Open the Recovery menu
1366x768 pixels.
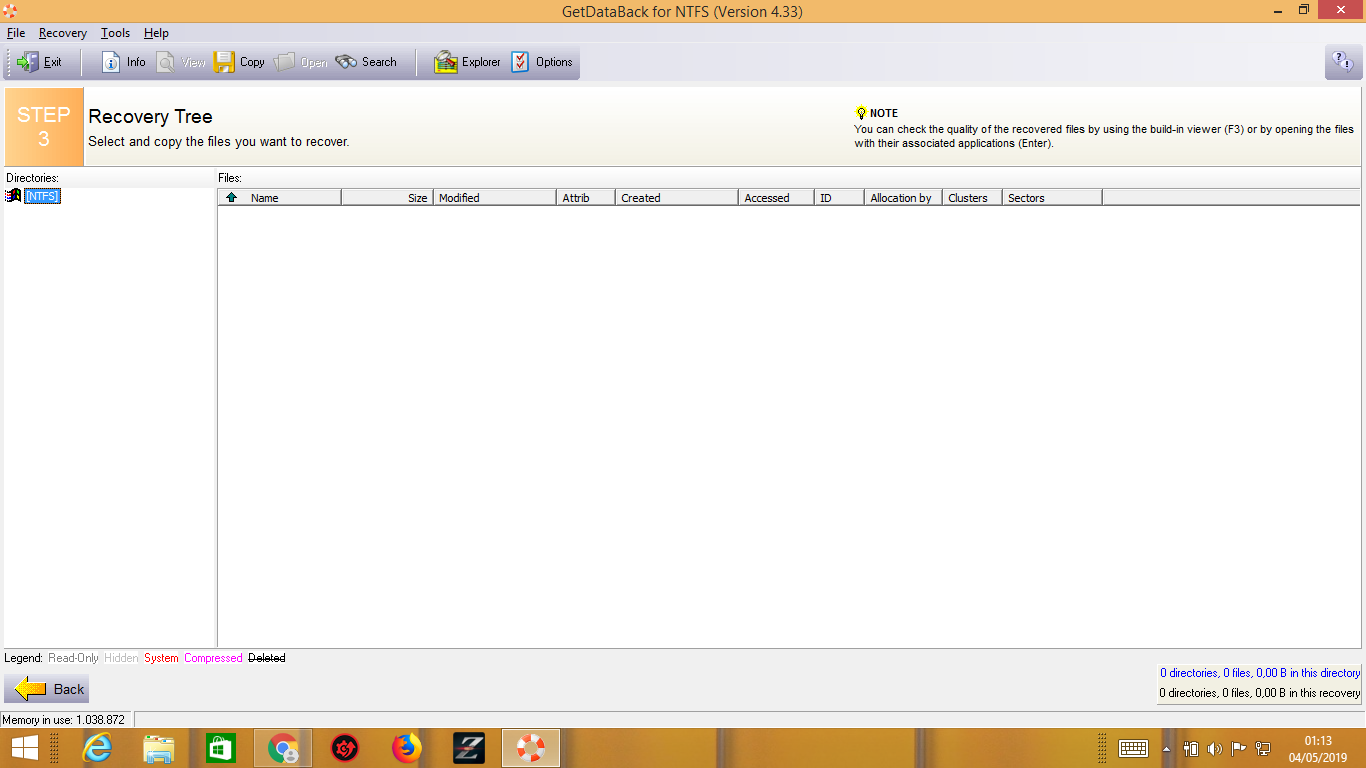point(63,33)
